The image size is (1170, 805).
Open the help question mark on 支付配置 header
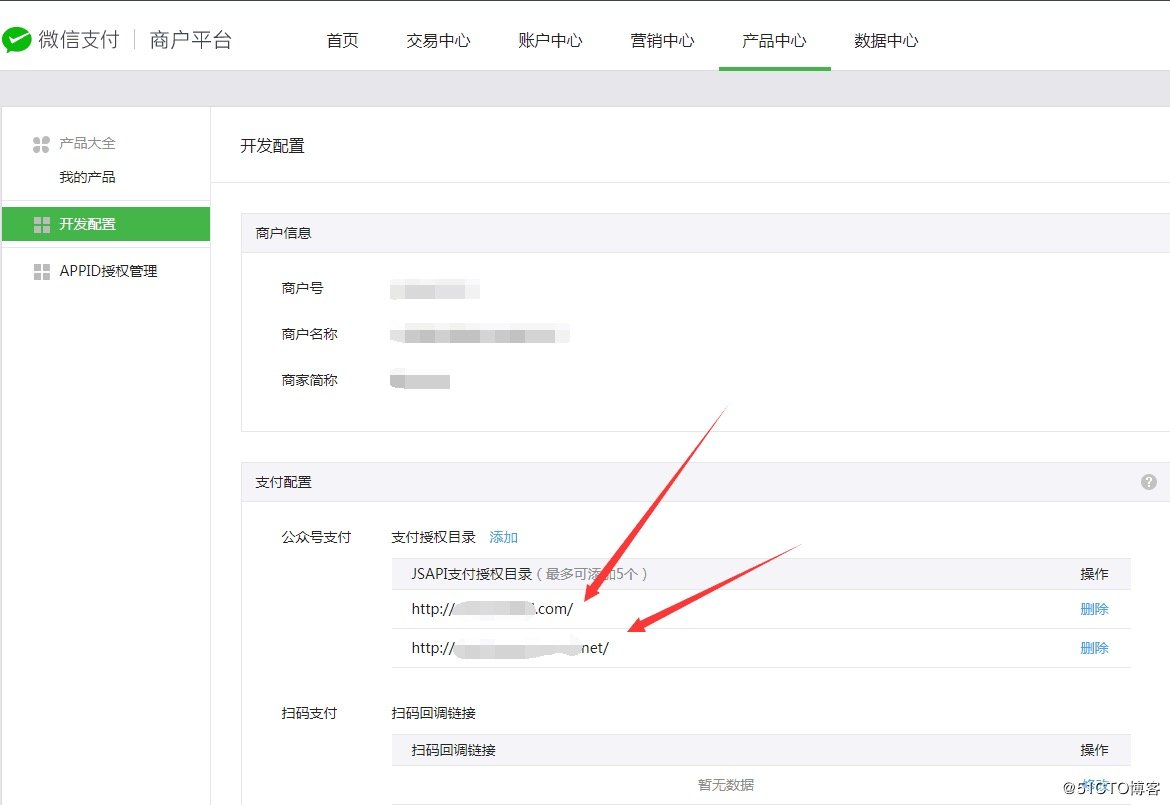1148,481
